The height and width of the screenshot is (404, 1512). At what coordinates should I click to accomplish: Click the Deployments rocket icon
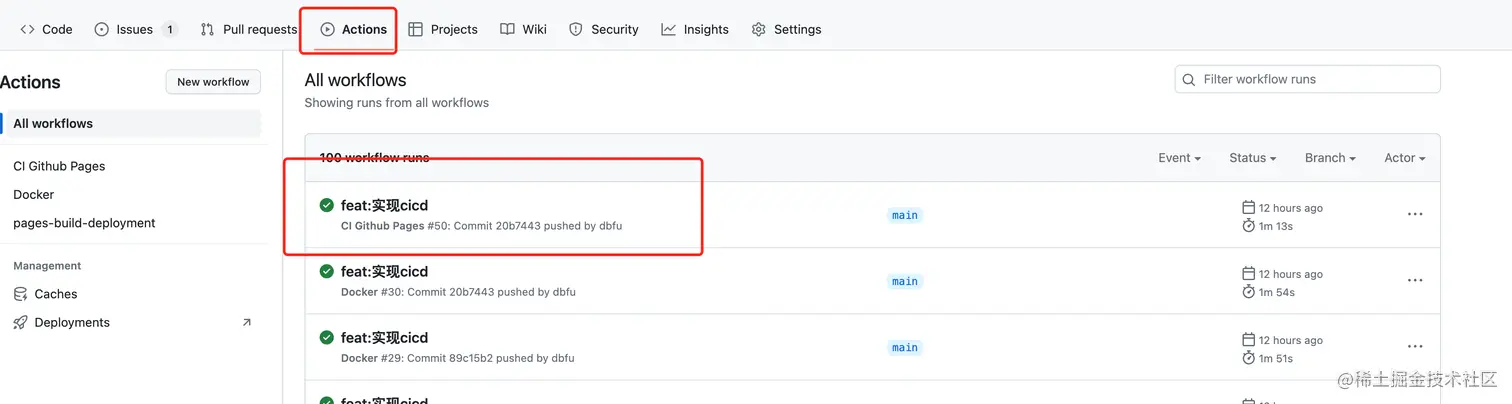coord(20,322)
